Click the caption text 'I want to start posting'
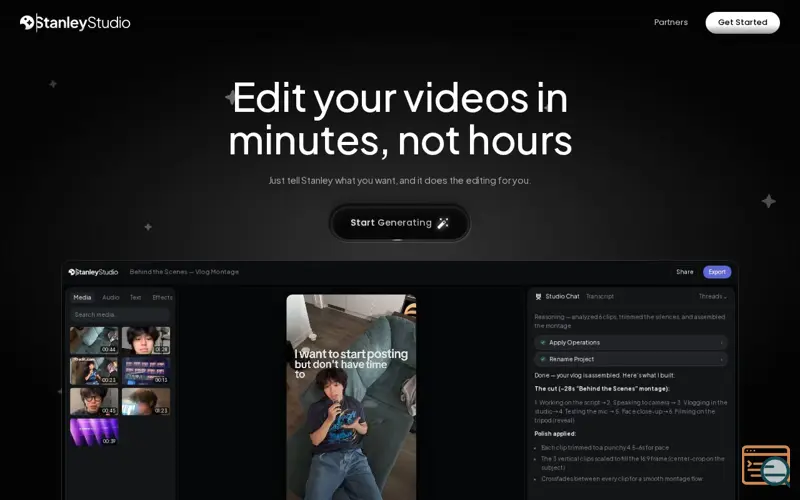This screenshot has height=500, width=800. pyautogui.click(x=351, y=354)
